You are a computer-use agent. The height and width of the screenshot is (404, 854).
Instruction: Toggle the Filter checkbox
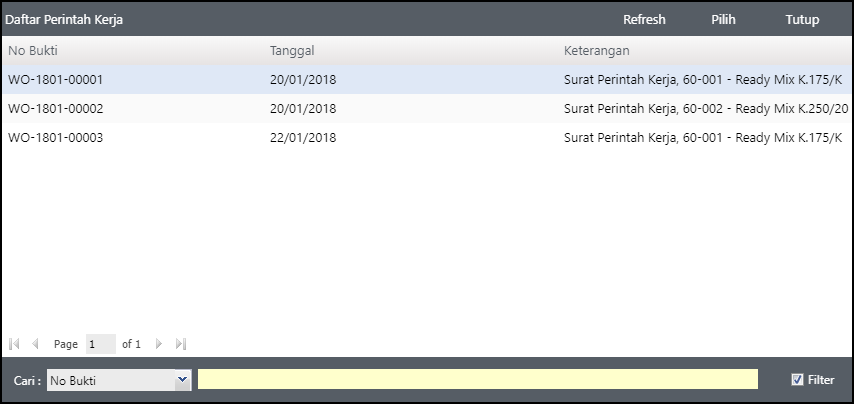[797, 380]
